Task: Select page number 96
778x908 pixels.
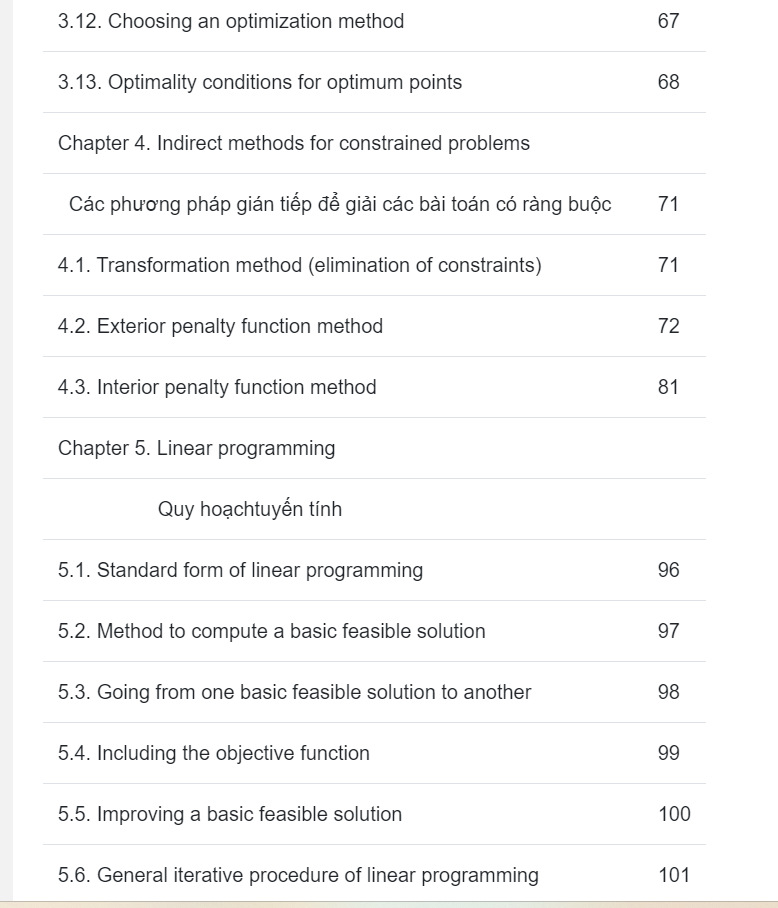Action: pos(669,570)
